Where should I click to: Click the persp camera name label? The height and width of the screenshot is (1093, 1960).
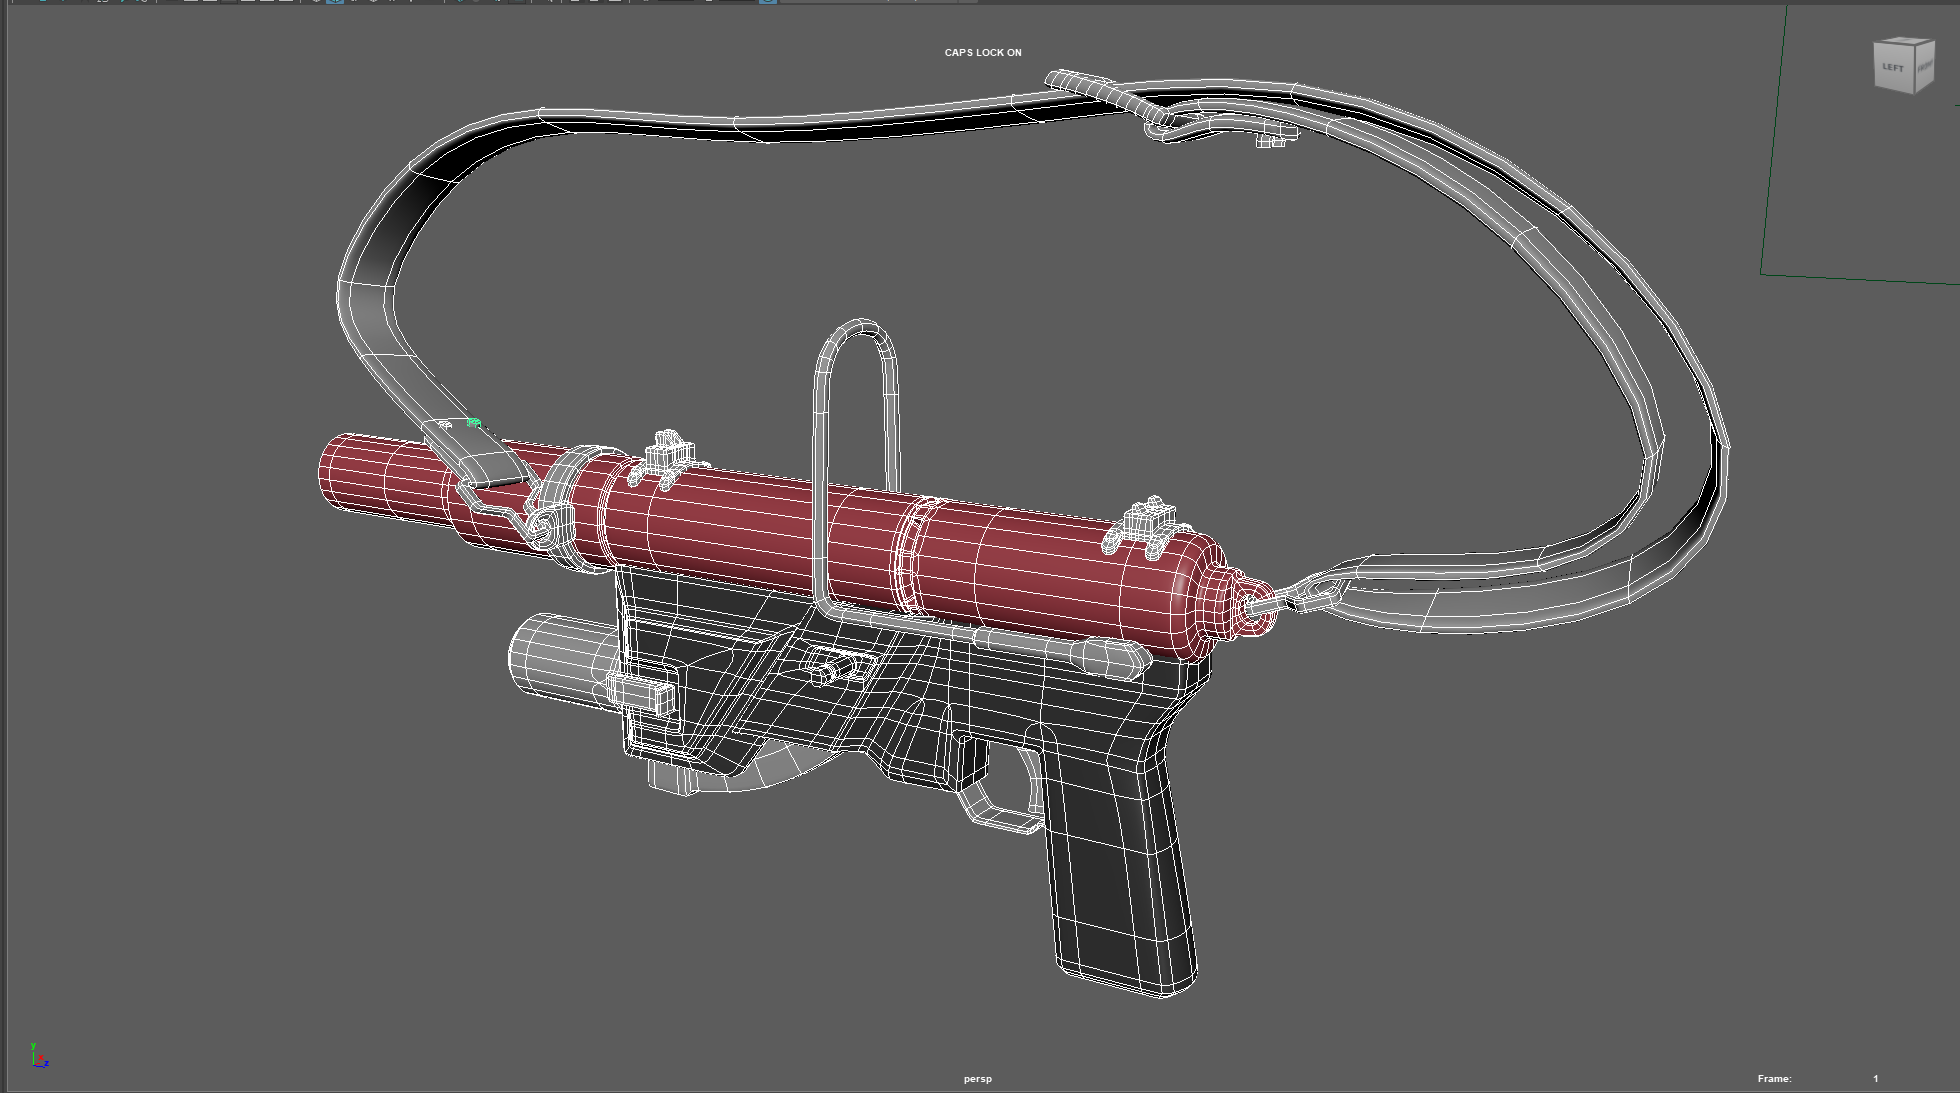click(977, 1079)
